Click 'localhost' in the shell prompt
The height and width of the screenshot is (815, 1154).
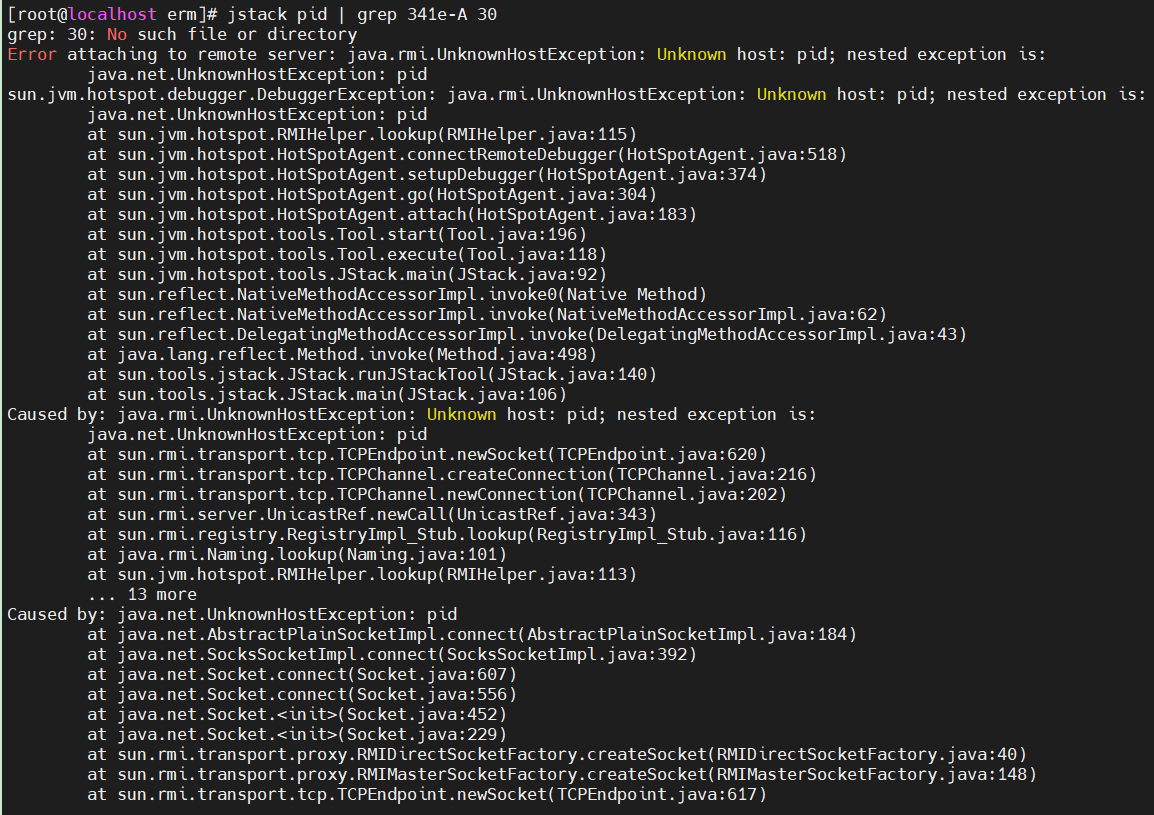point(113,14)
